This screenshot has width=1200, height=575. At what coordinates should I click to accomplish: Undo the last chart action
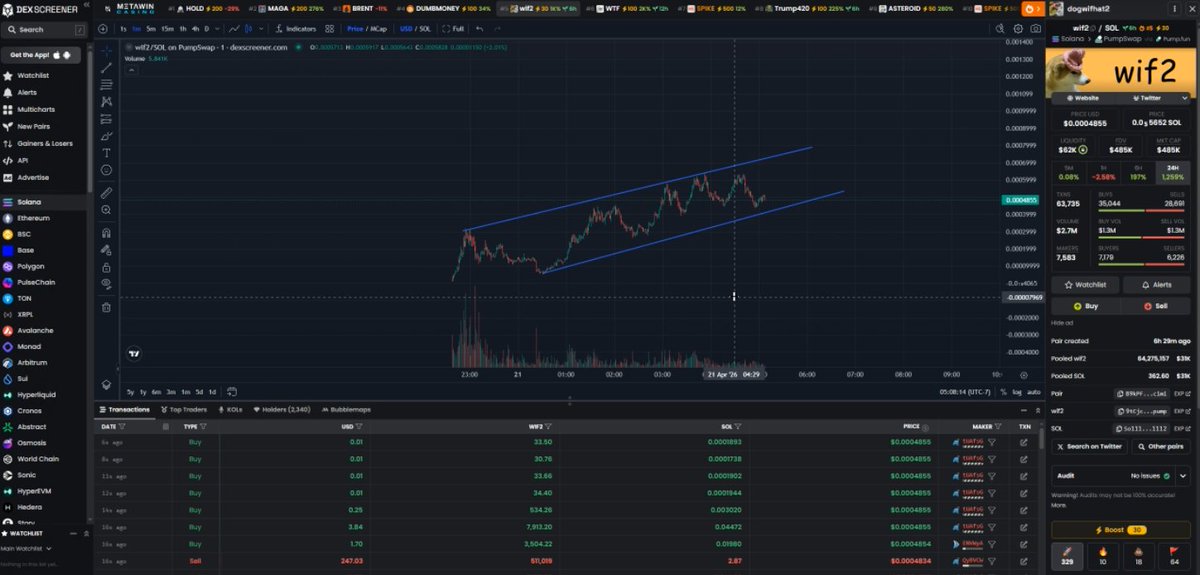pyautogui.click(x=479, y=29)
